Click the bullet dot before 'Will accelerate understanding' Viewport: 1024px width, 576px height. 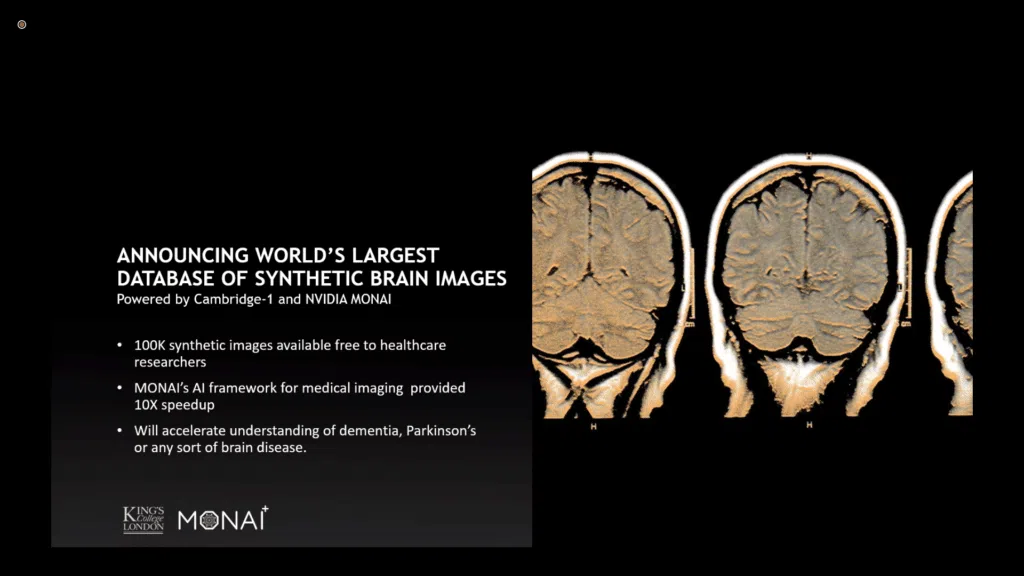(120, 430)
